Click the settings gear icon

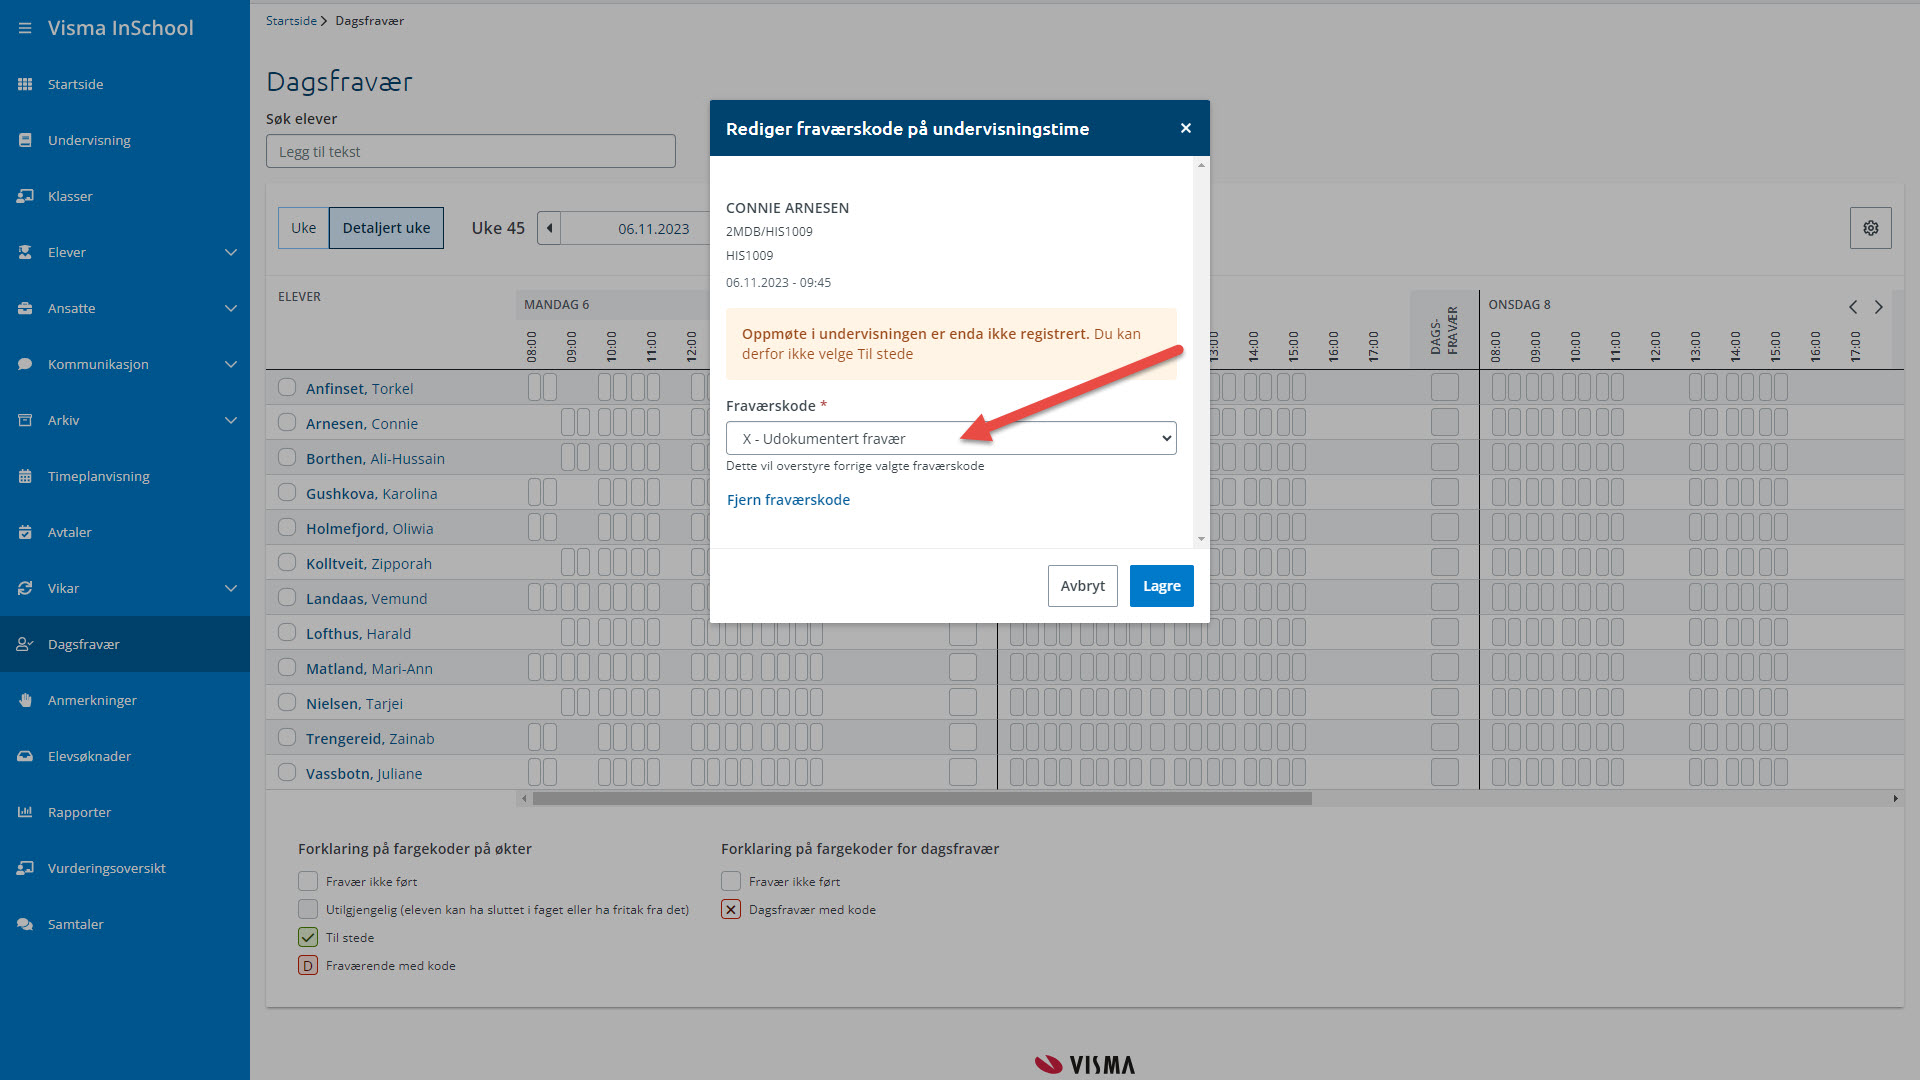(x=1870, y=228)
